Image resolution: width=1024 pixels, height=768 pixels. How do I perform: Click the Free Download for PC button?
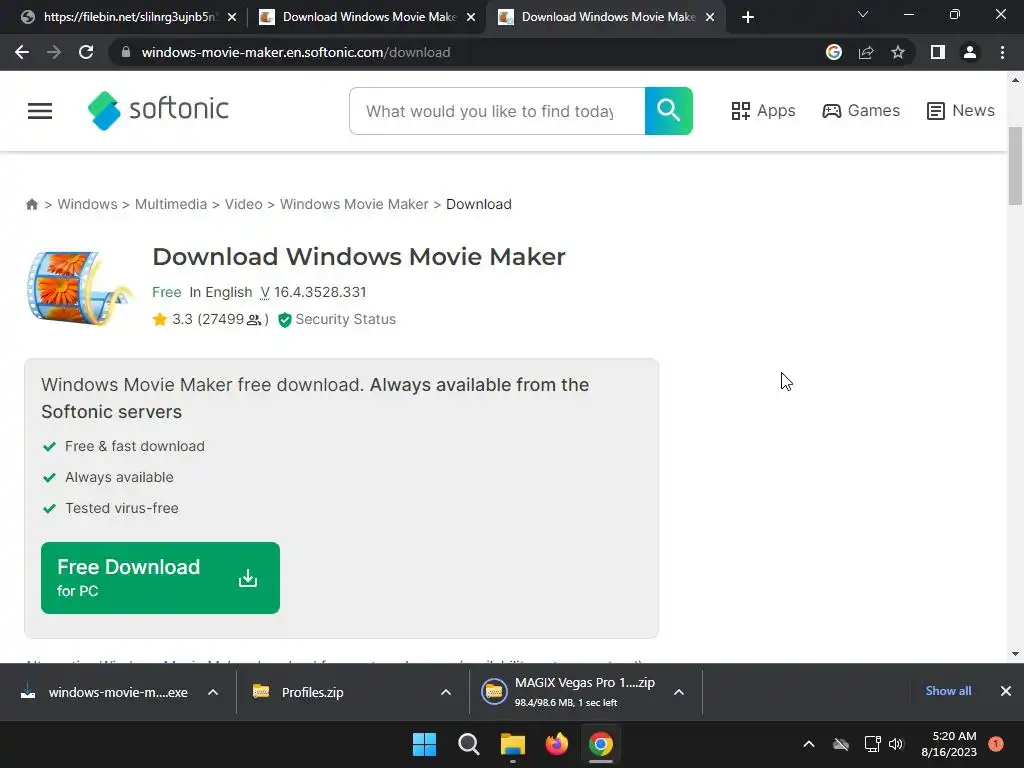point(160,578)
